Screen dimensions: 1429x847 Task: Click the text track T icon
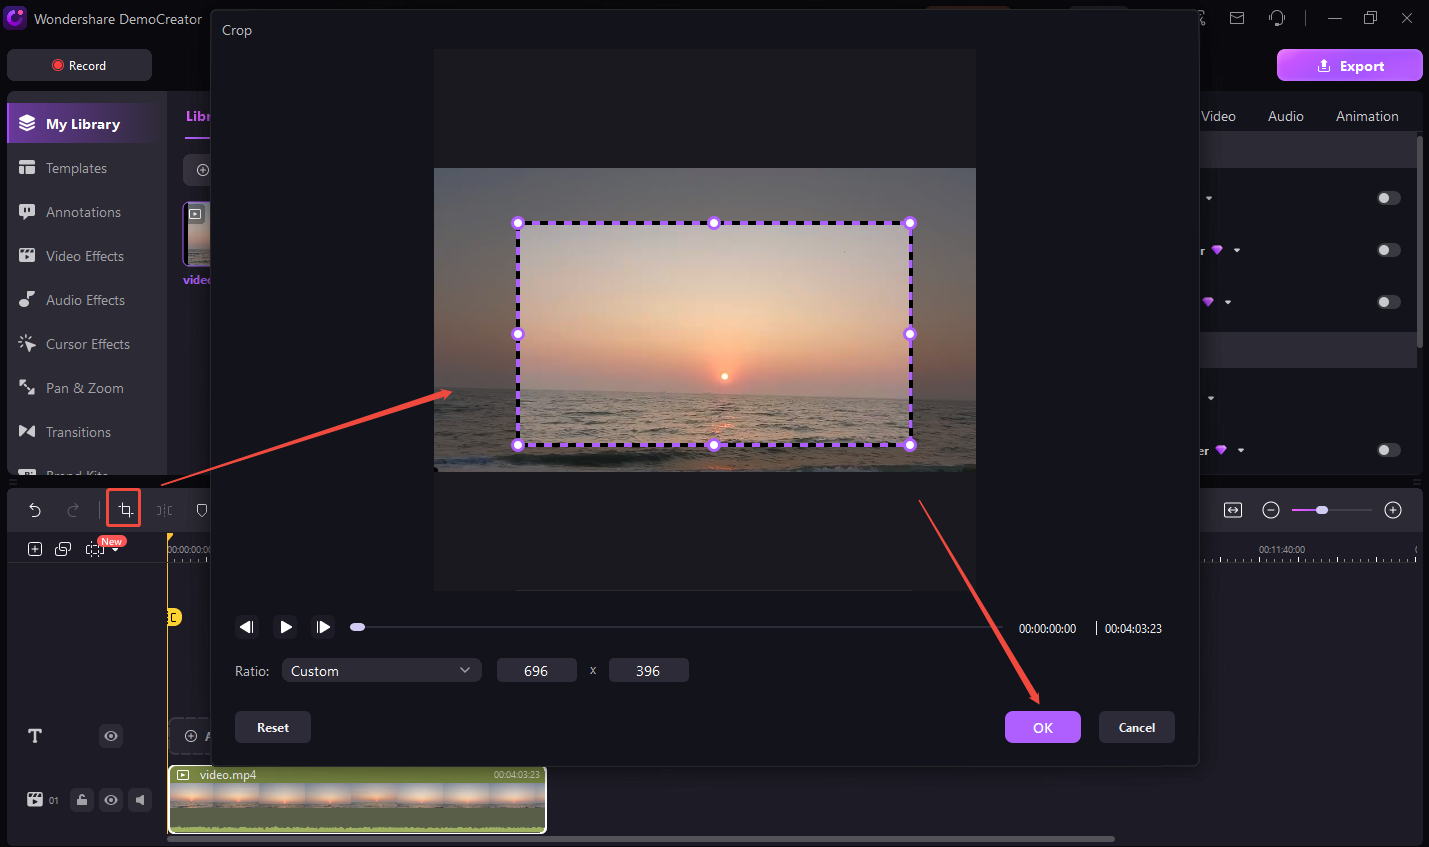click(x=35, y=736)
